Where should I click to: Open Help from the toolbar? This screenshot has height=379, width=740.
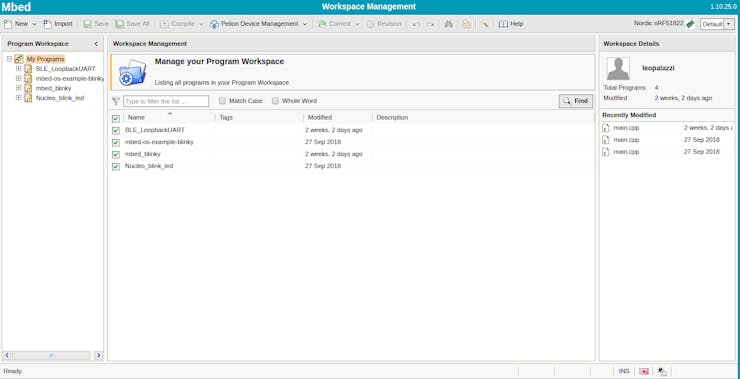pos(511,24)
